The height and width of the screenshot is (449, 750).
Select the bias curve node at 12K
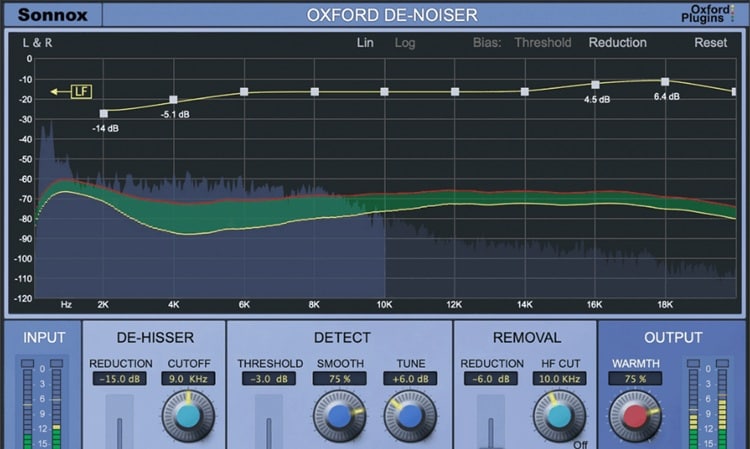coord(455,92)
